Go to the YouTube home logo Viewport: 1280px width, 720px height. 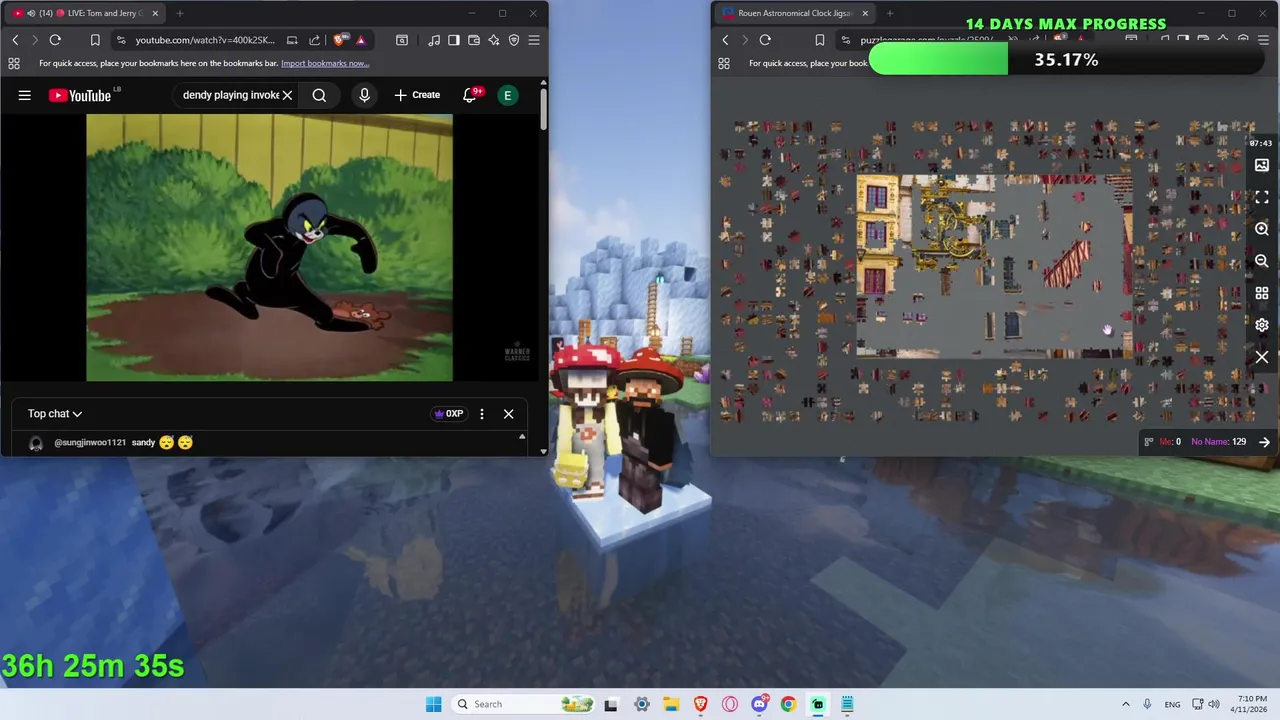pyautogui.click(x=80, y=95)
